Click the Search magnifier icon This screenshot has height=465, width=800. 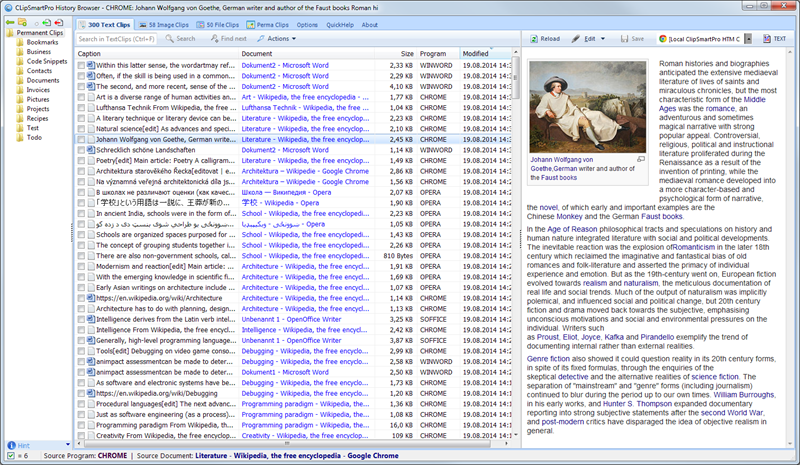click(168, 38)
